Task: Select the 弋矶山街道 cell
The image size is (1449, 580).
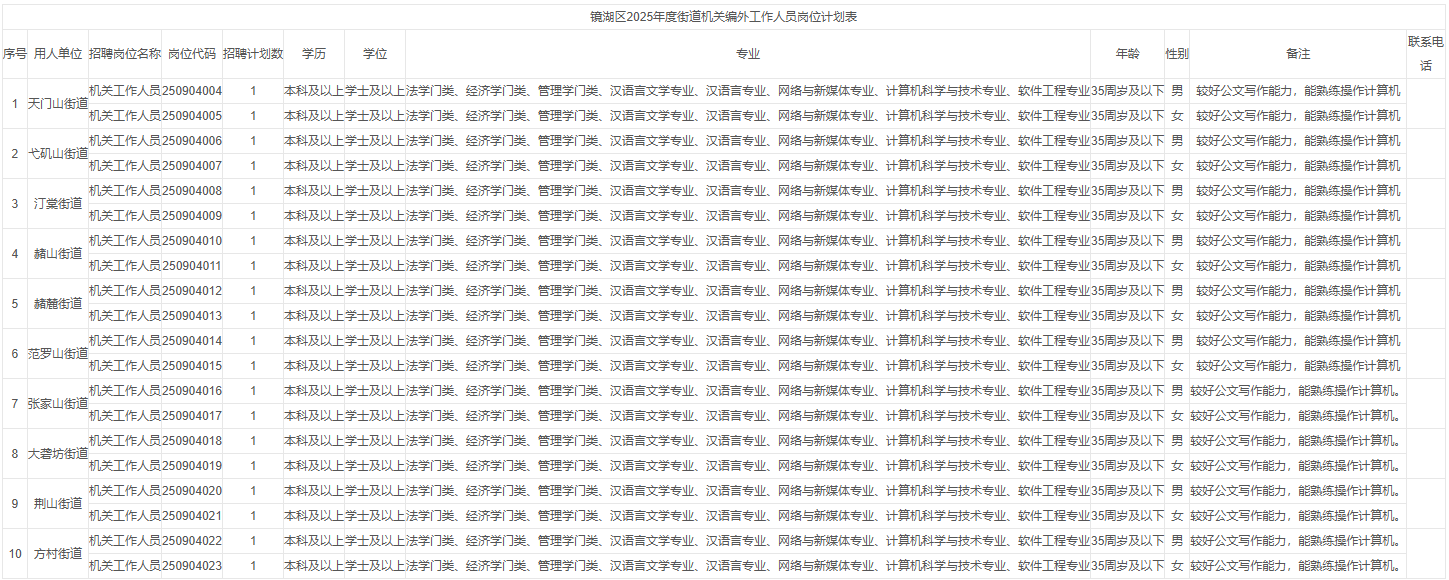Action: (x=58, y=153)
